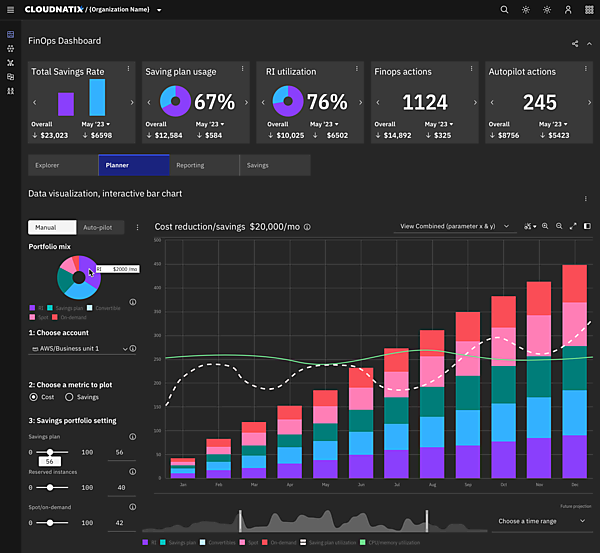Zoom in on the chart

pos(545,227)
